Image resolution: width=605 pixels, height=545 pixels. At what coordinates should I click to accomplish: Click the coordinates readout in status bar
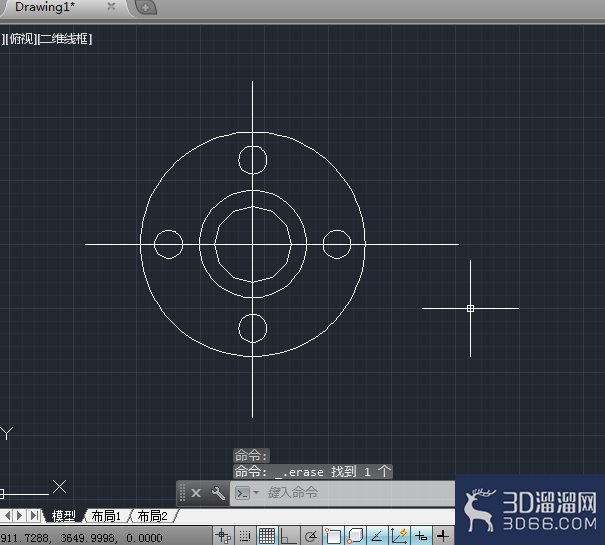pos(81,538)
